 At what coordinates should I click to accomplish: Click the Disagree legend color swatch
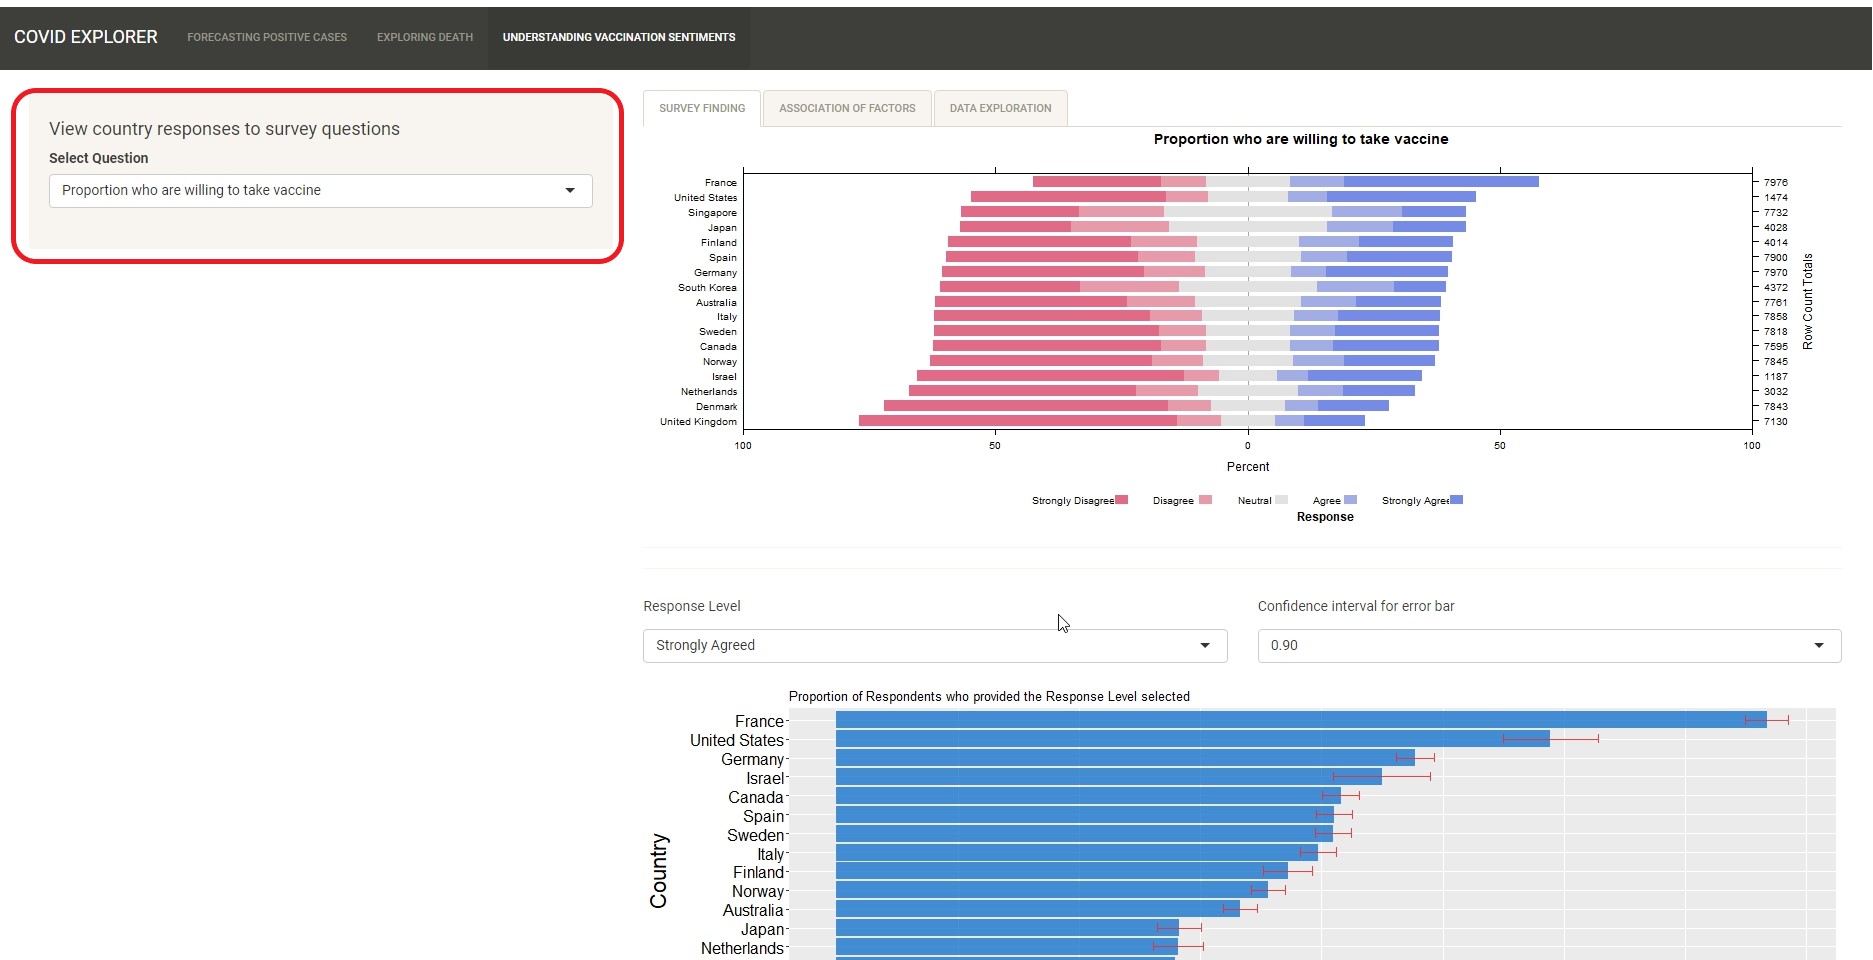point(1206,500)
